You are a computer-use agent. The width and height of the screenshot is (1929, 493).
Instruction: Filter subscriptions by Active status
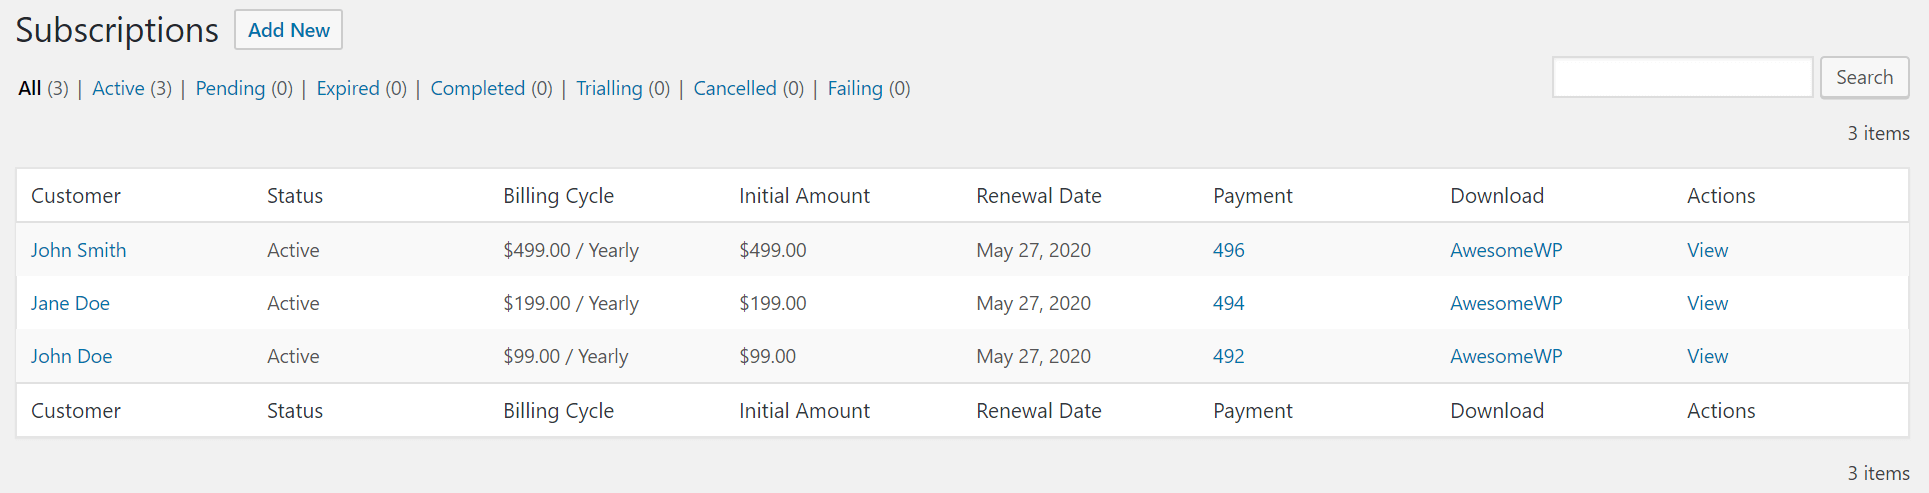click(118, 88)
